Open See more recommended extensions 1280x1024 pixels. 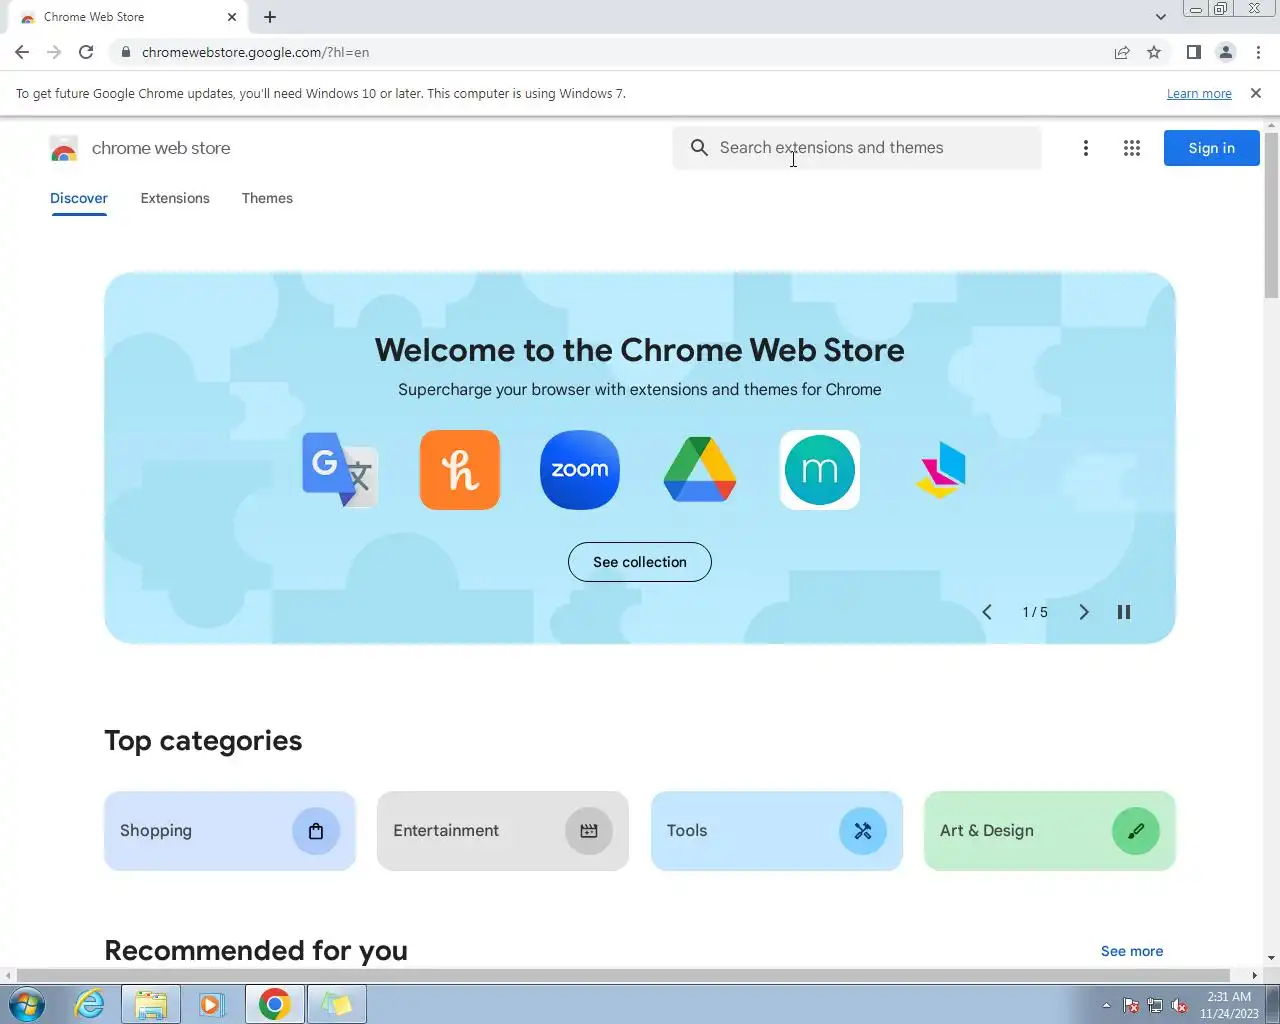tap(1132, 951)
